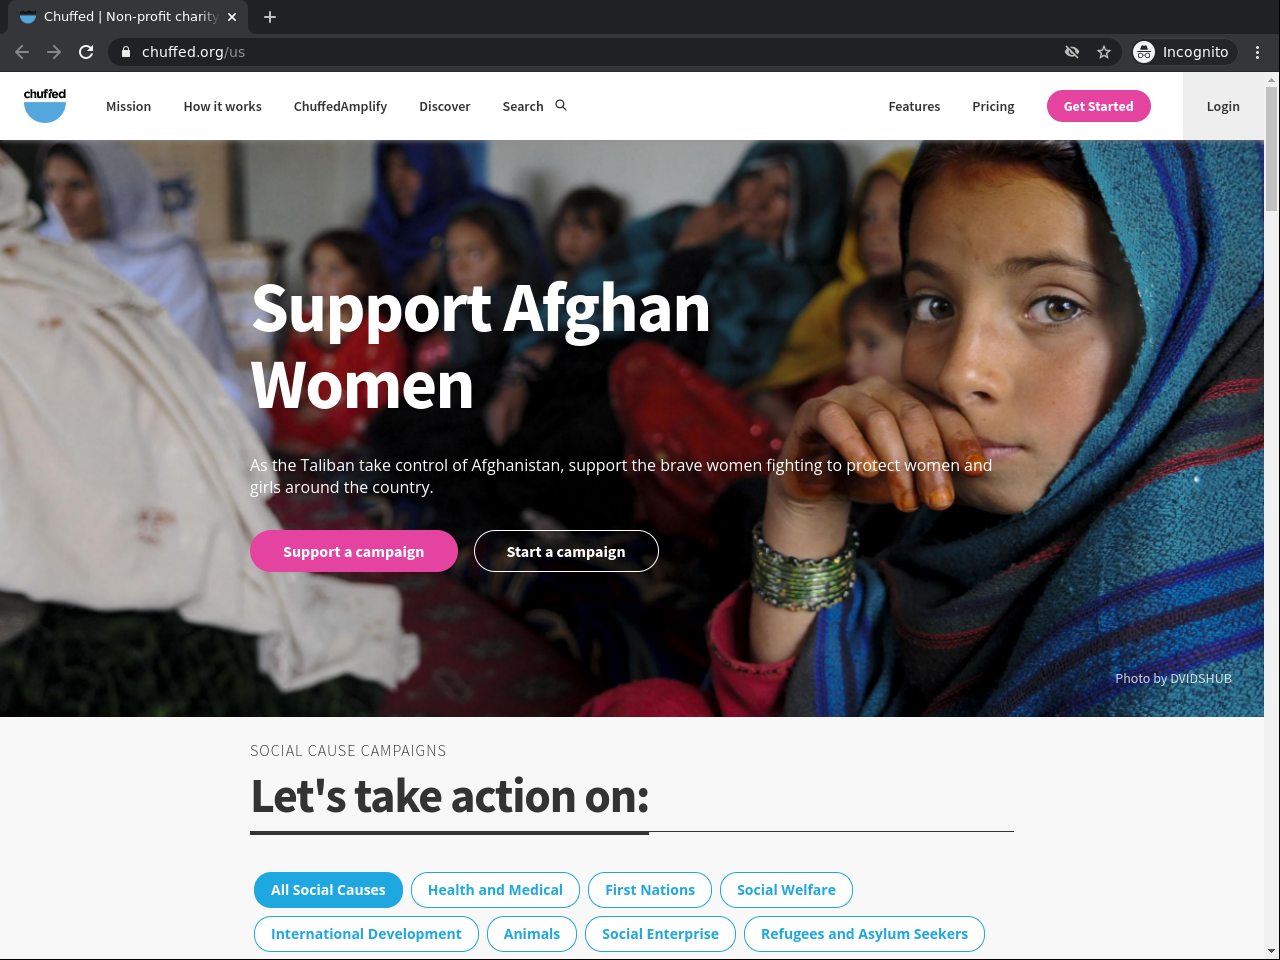This screenshot has height=960, width=1280.
Task: Click the Chuffed logo icon
Action: [x=45, y=105]
